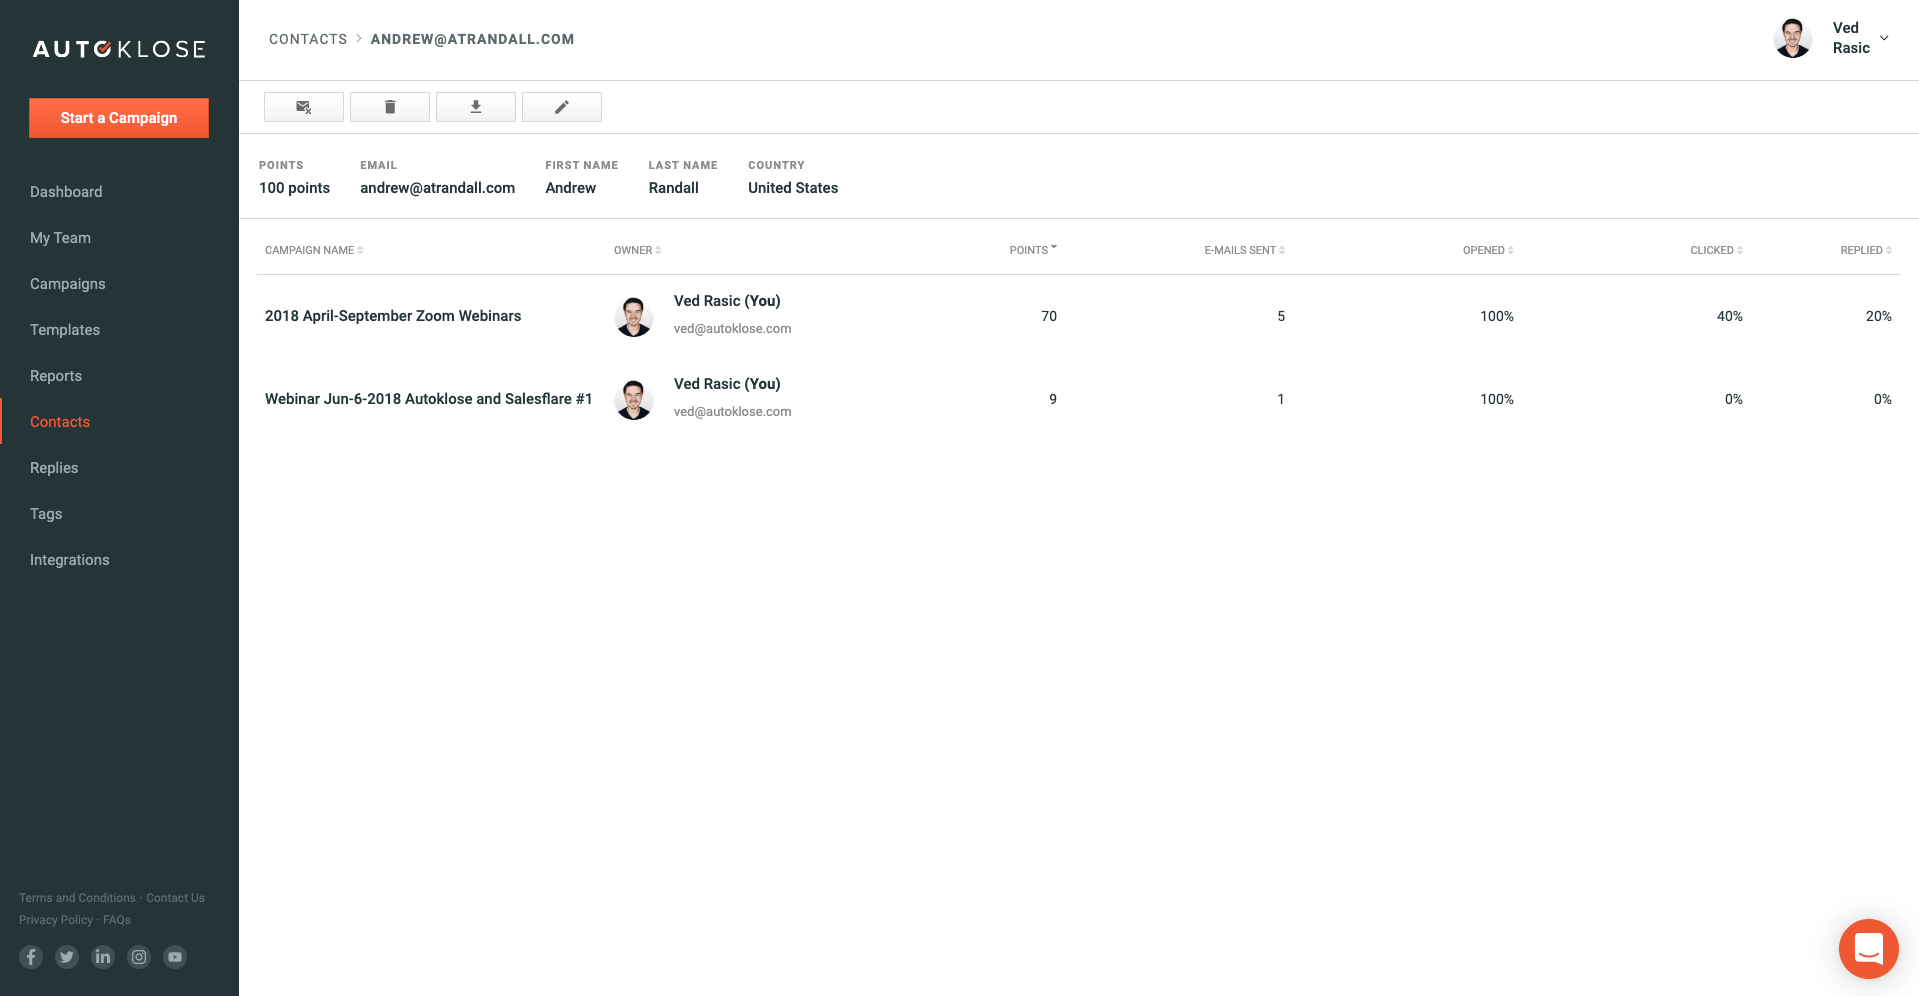Open Campaigns in the sidebar
Viewport: 1919px width, 996px height.
[67, 284]
